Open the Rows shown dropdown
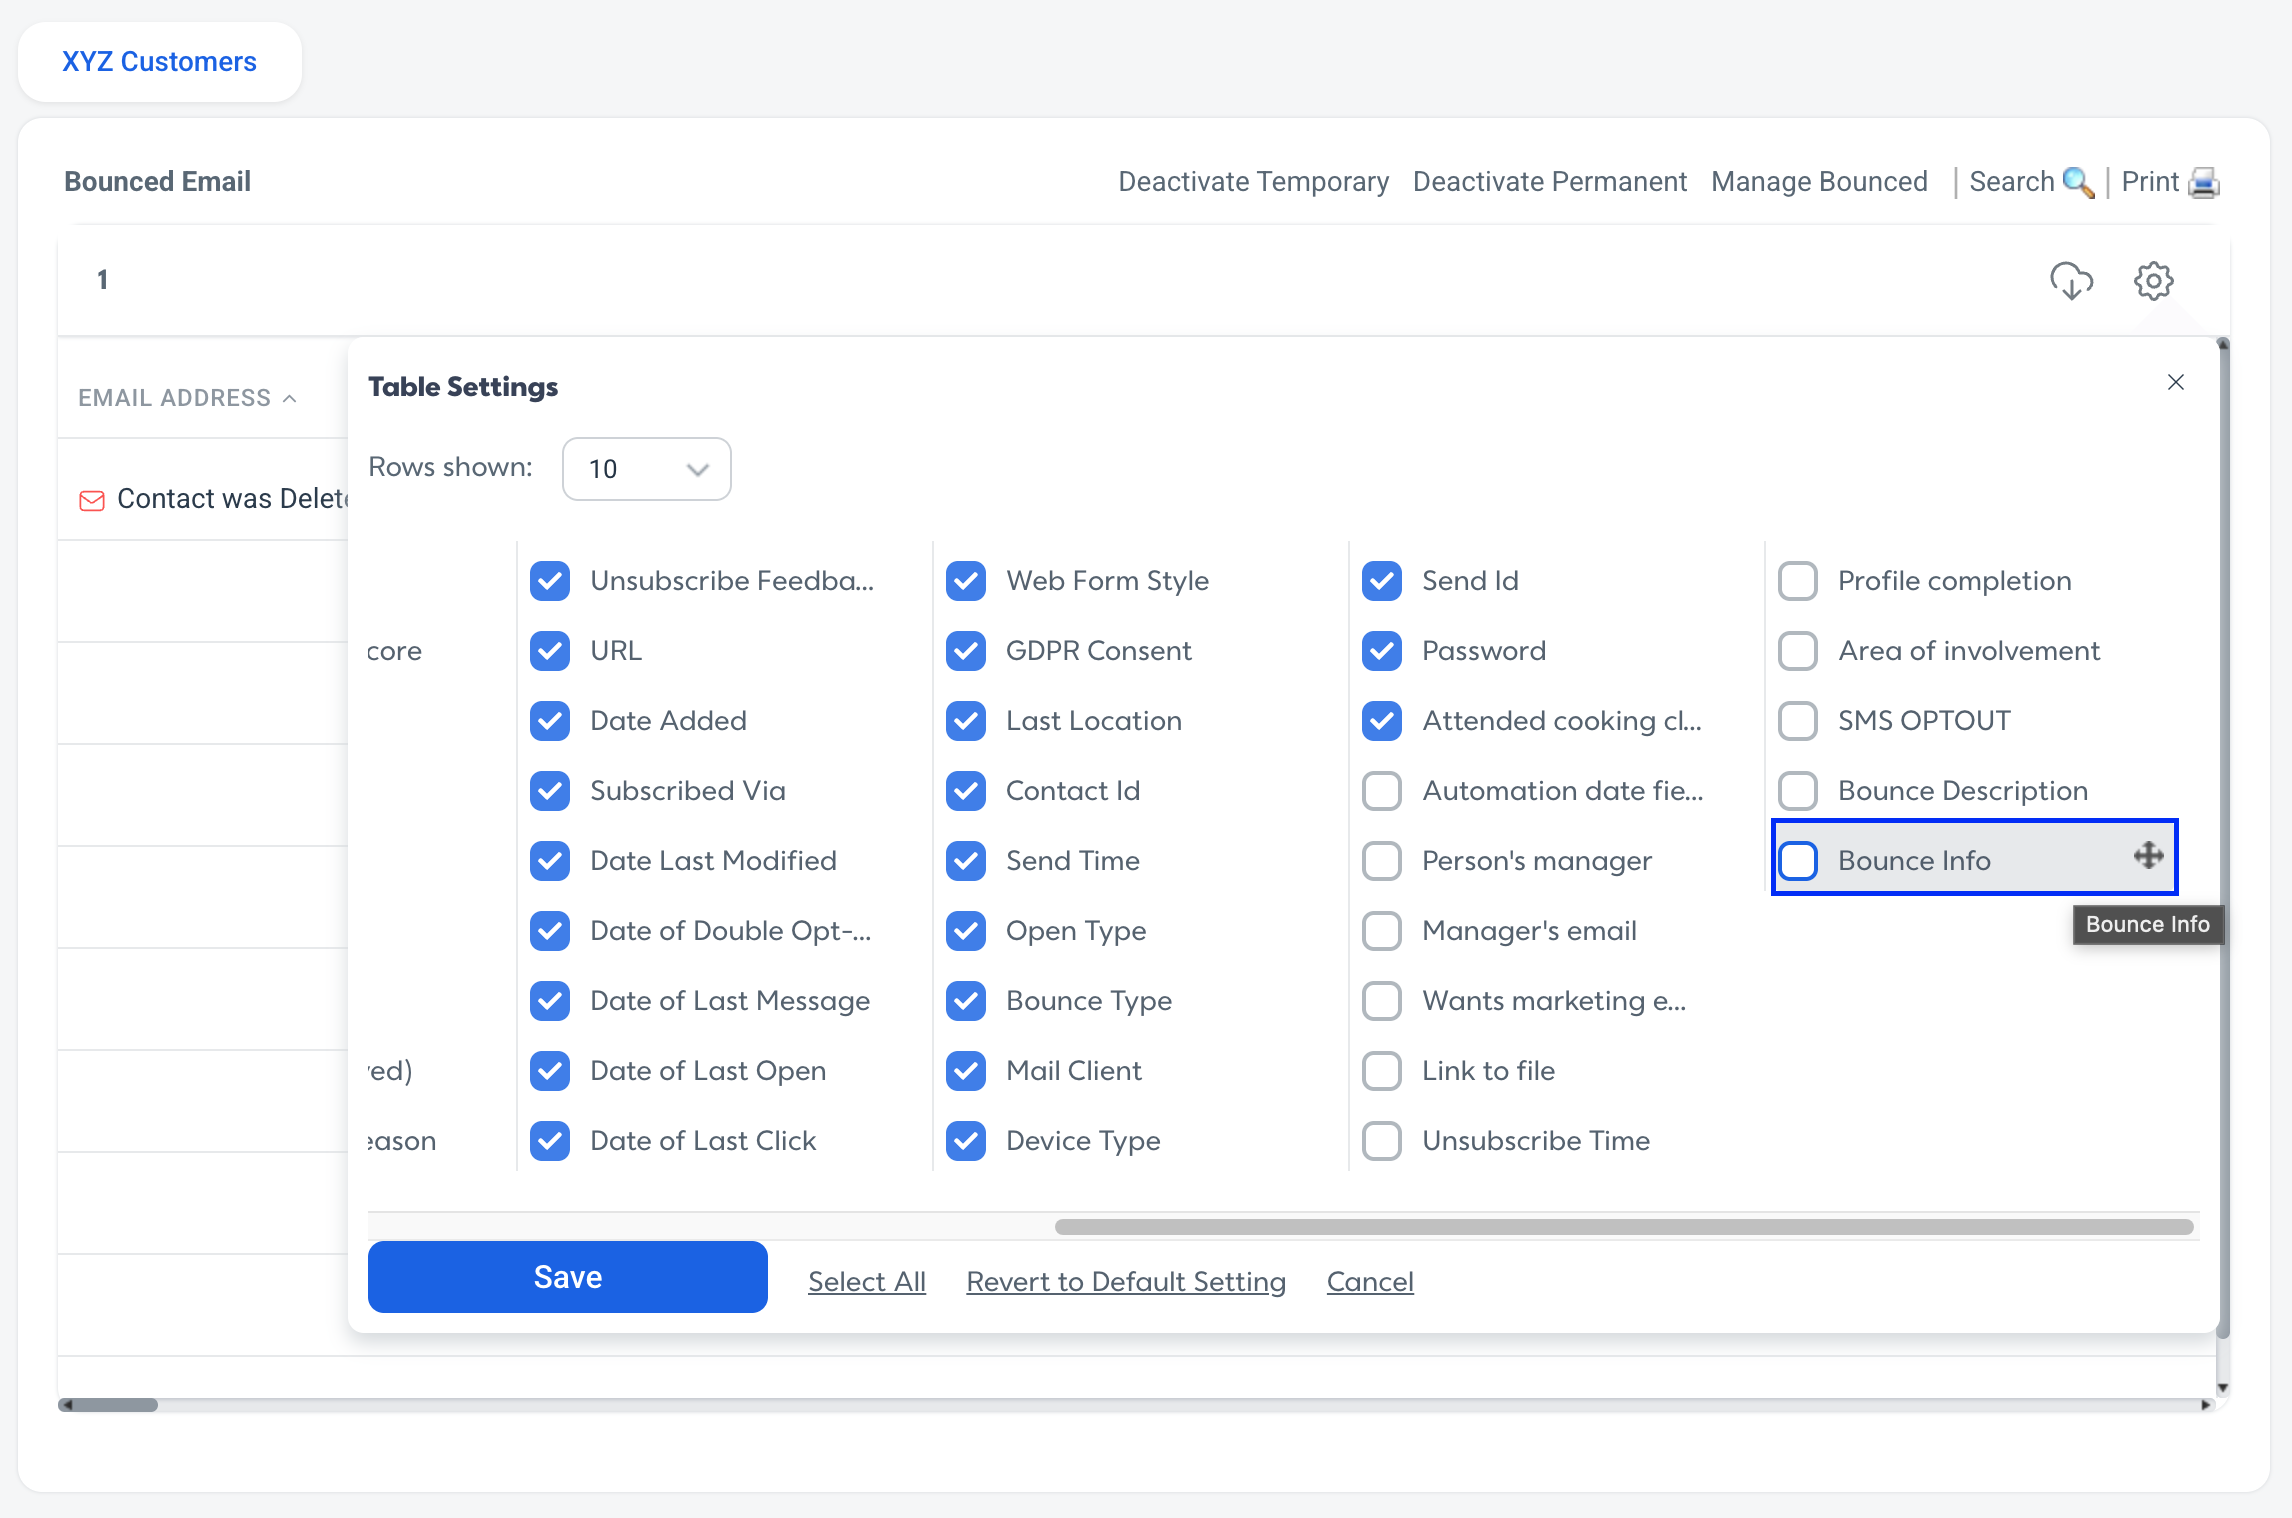Image resolution: width=2292 pixels, height=1518 pixels. click(x=647, y=469)
